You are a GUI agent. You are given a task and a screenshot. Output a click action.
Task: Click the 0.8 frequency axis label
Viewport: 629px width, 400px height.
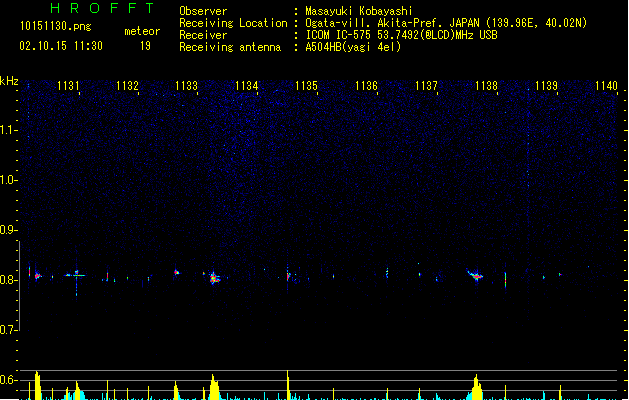[x=8, y=280]
